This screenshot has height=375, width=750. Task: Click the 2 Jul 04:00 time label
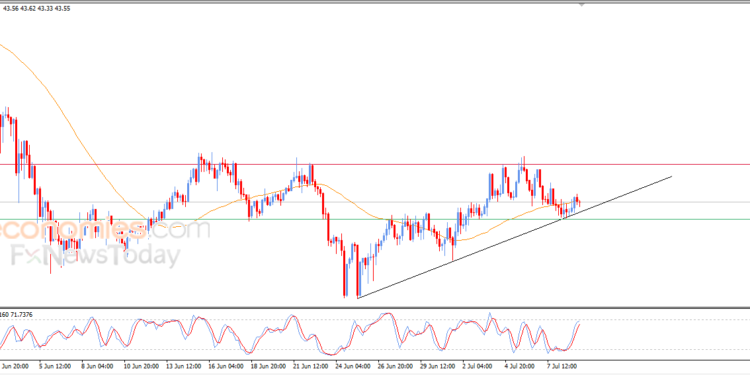click(478, 366)
